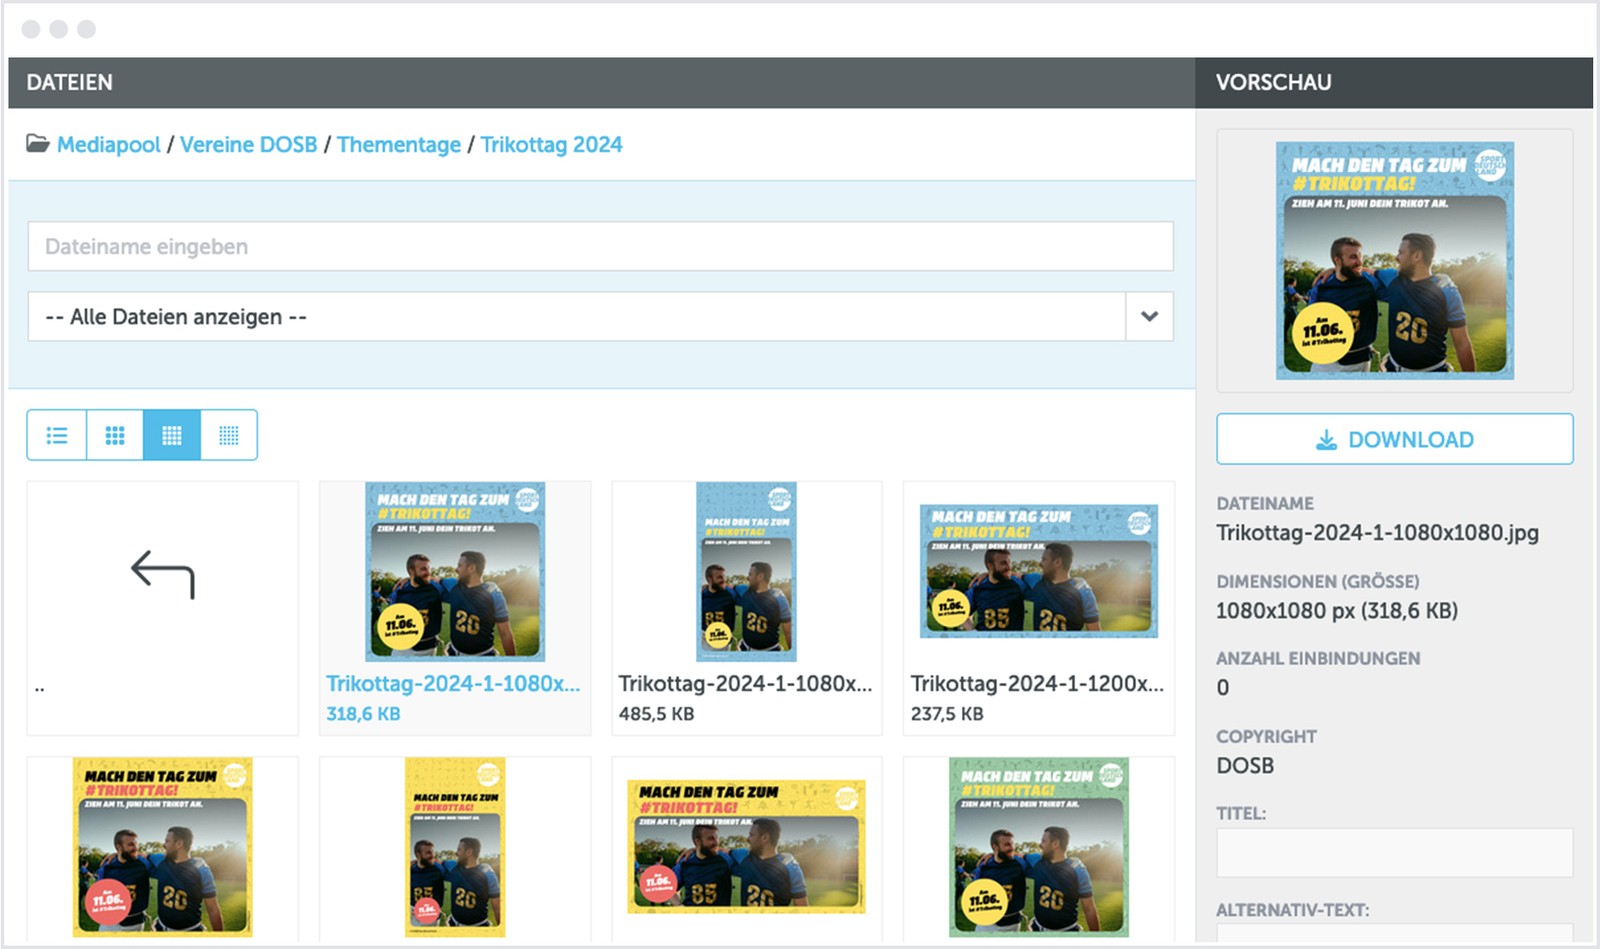Select the 485,5 KB portrait blue thumbnail
The width and height of the screenshot is (1600, 949).
pos(746,572)
